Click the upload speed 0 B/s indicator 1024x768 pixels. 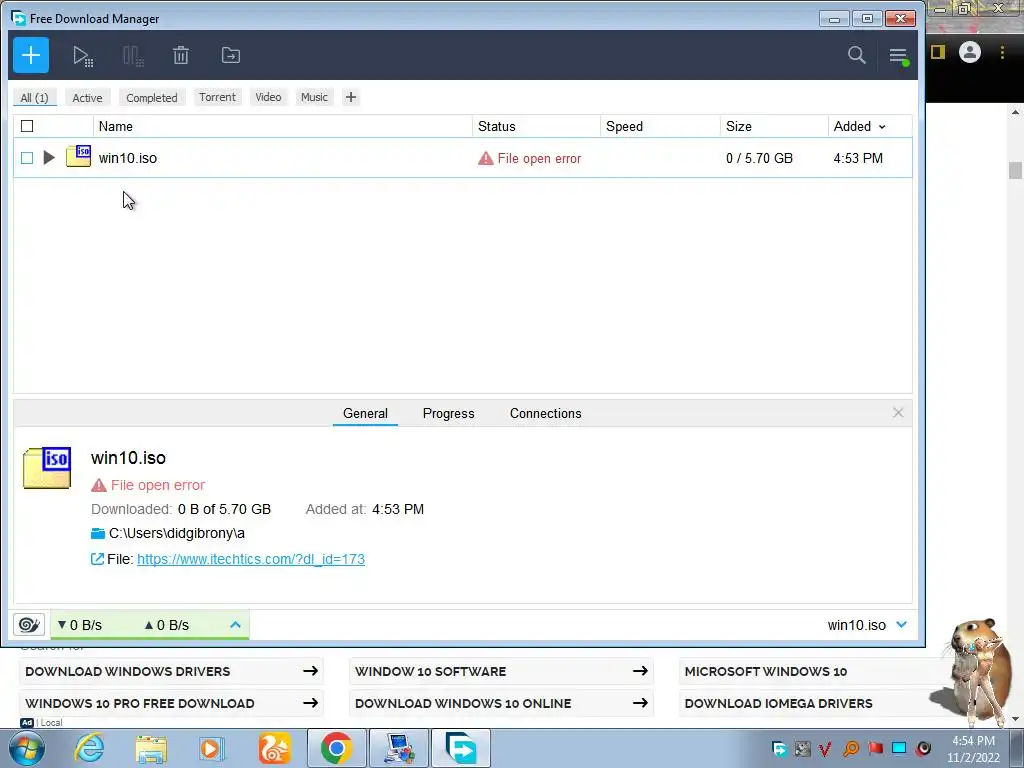167,626
